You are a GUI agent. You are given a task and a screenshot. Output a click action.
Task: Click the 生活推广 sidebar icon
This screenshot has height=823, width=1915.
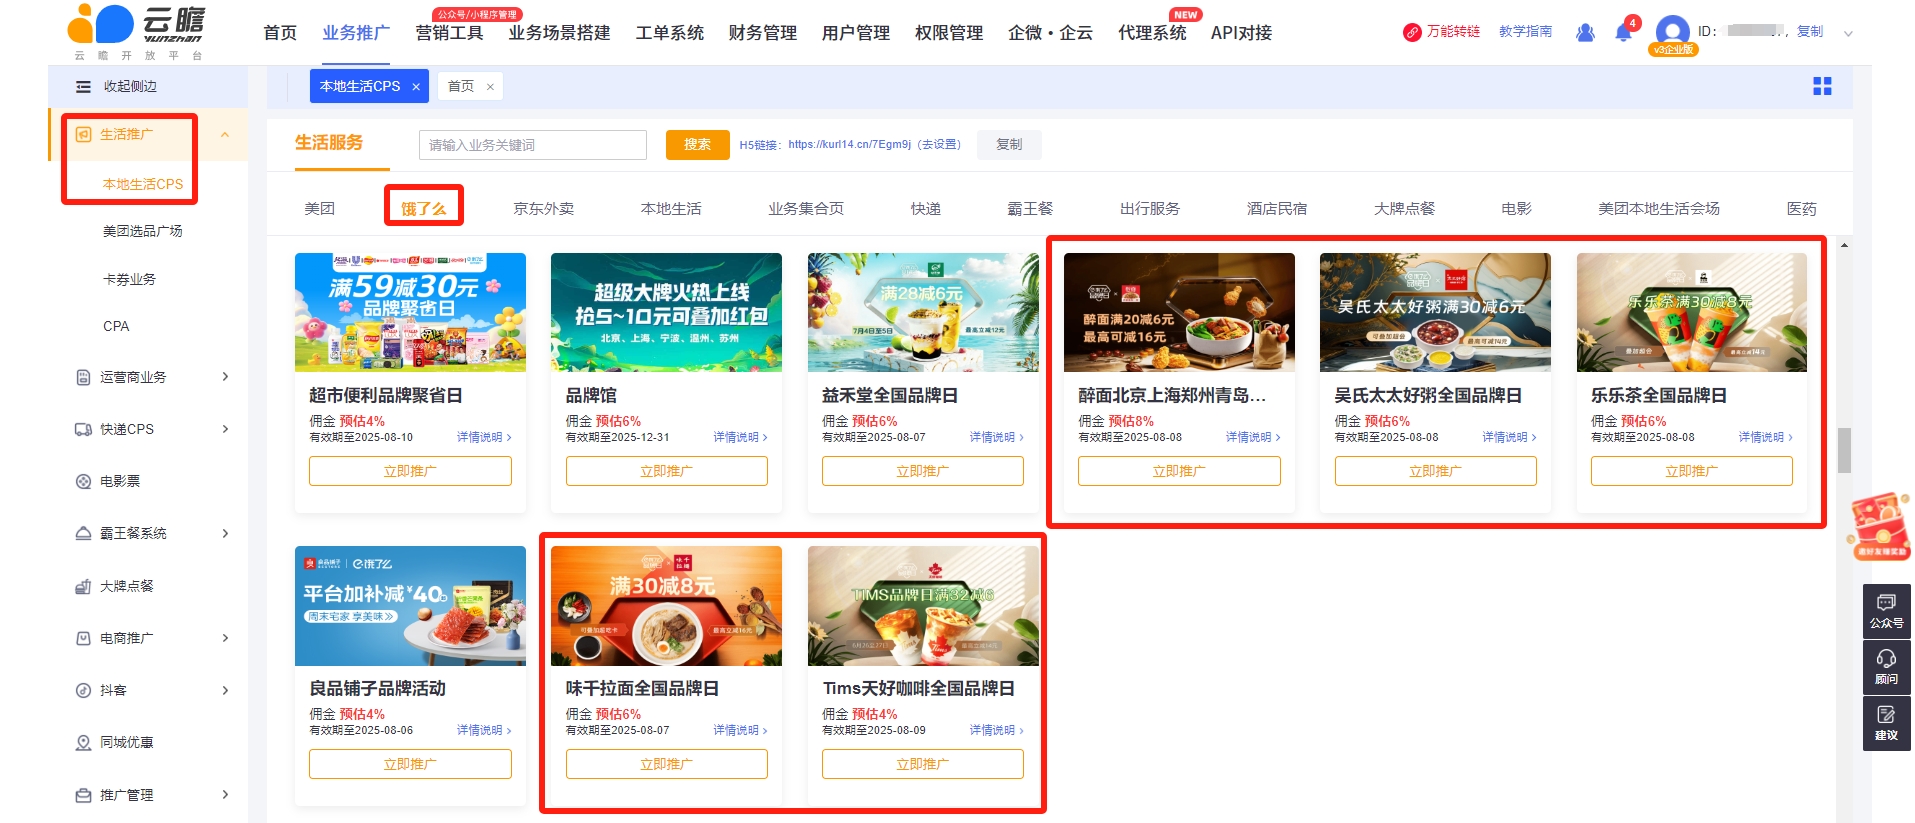(x=84, y=134)
